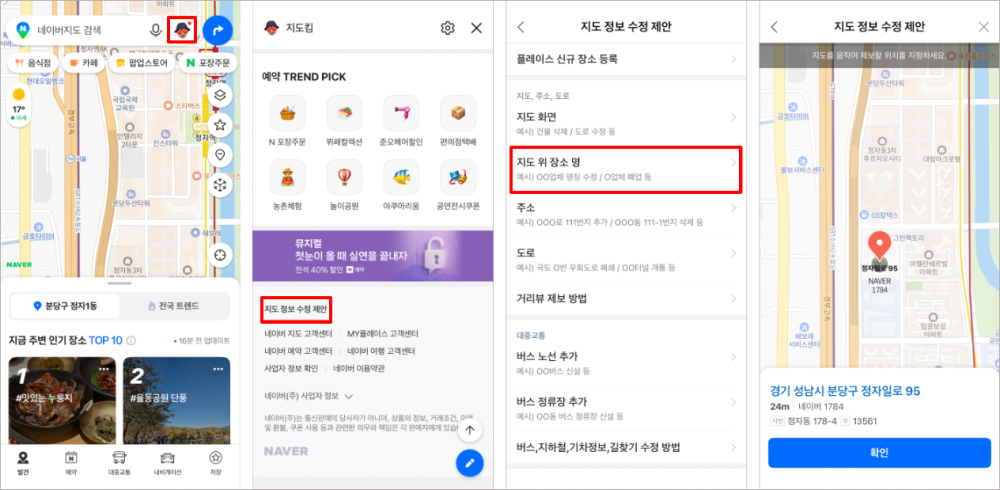The width and height of the screenshot is (1000, 490).
Task: Open the profile avatar icon in search bar
Action: [182, 29]
